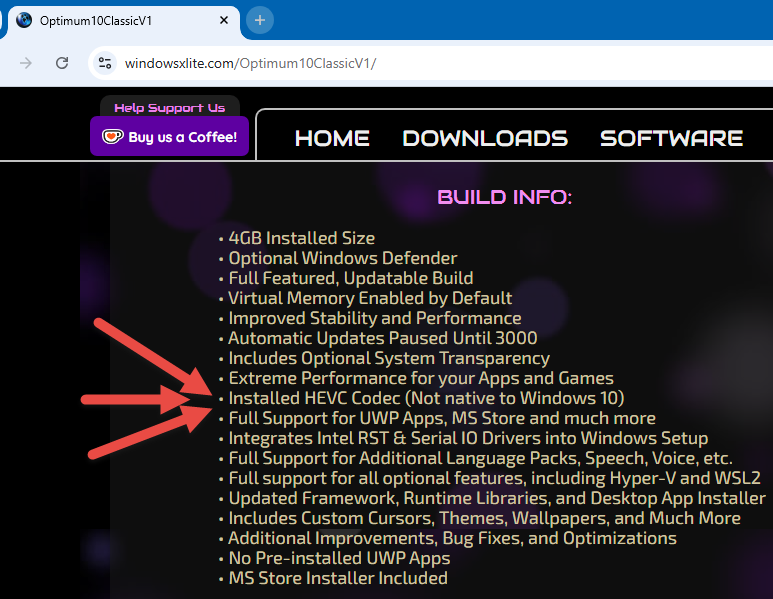Click the BUILD INFO heading
Screen dimensions: 773x599
tap(504, 197)
